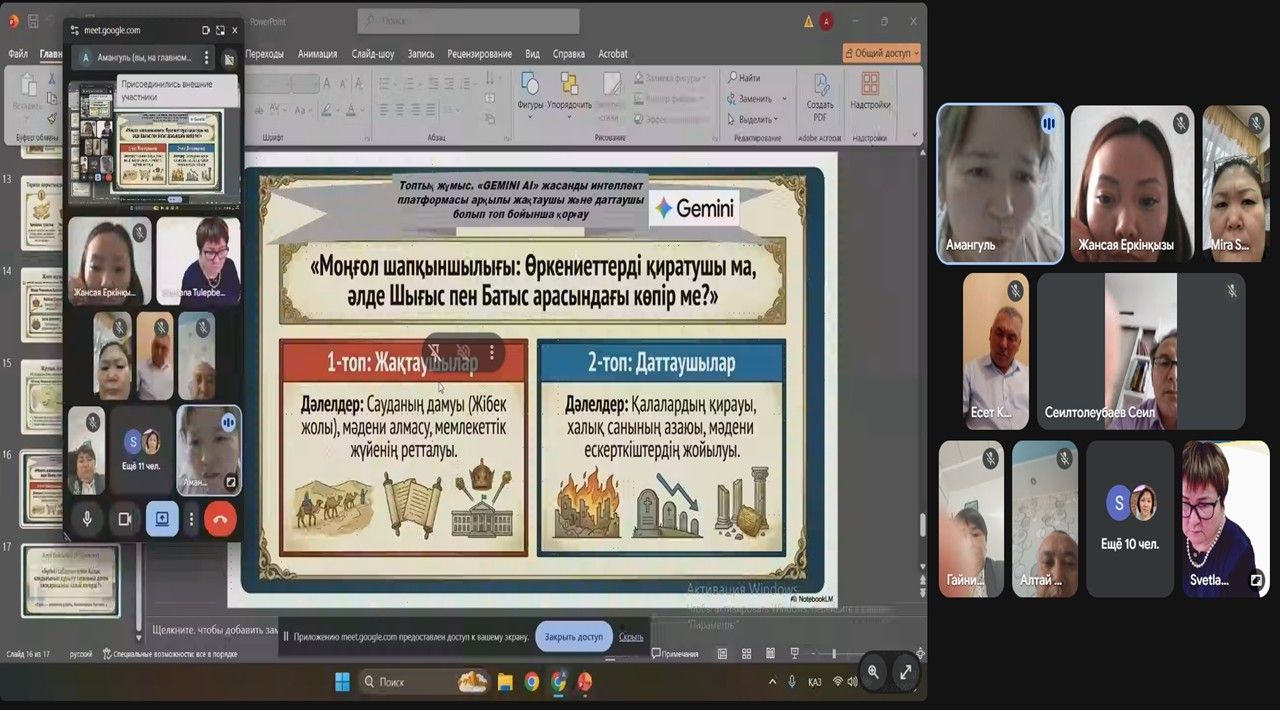This screenshot has height=720, width=1280.
Task: Open the Надстройки add-ins icon
Action: (870, 91)
